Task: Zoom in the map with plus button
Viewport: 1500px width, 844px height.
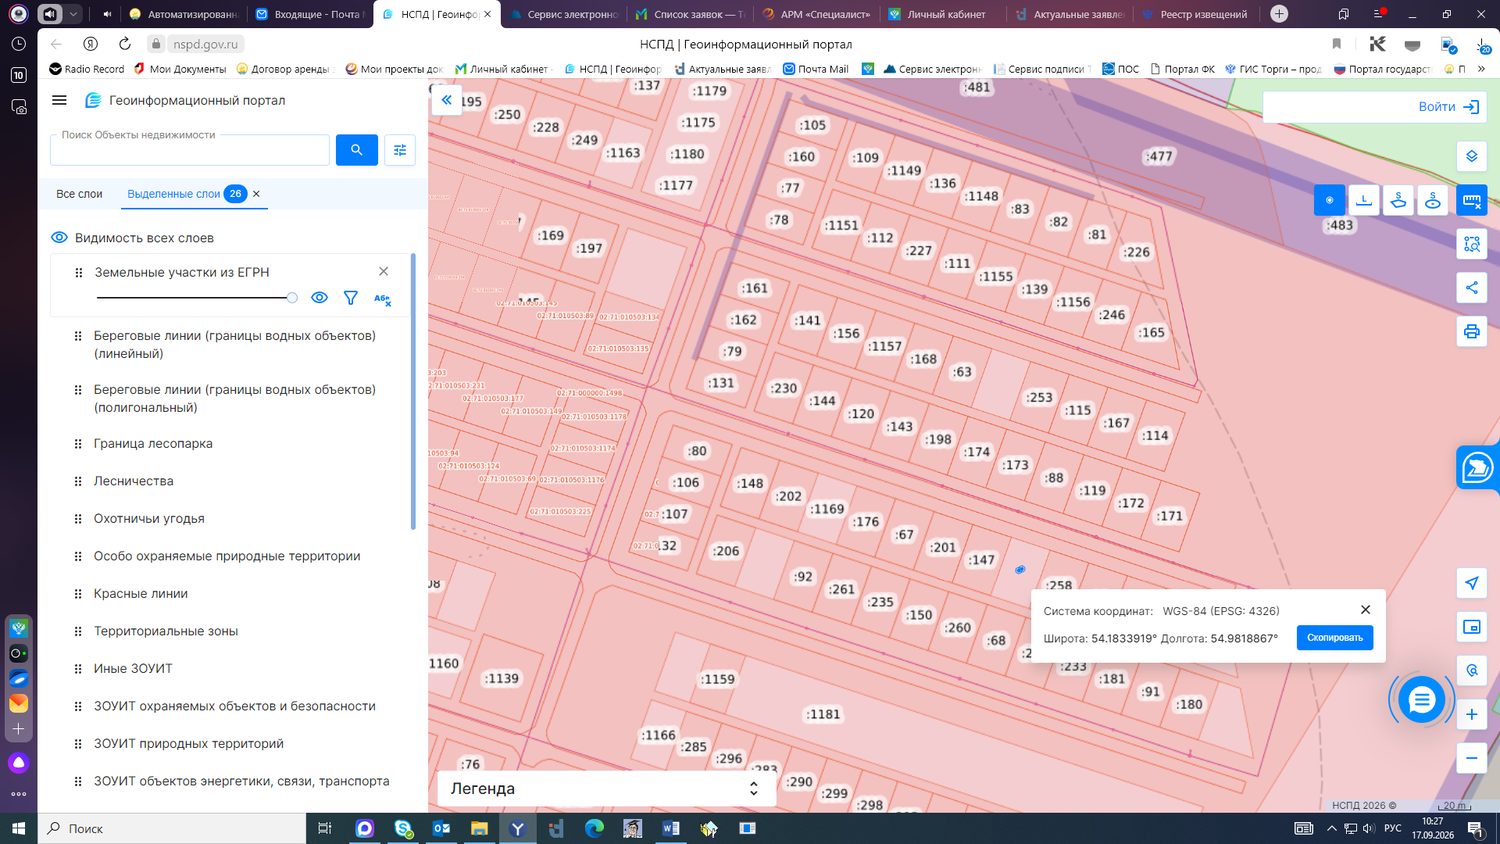Action: pyautogui.click(x=1471, y=714)
